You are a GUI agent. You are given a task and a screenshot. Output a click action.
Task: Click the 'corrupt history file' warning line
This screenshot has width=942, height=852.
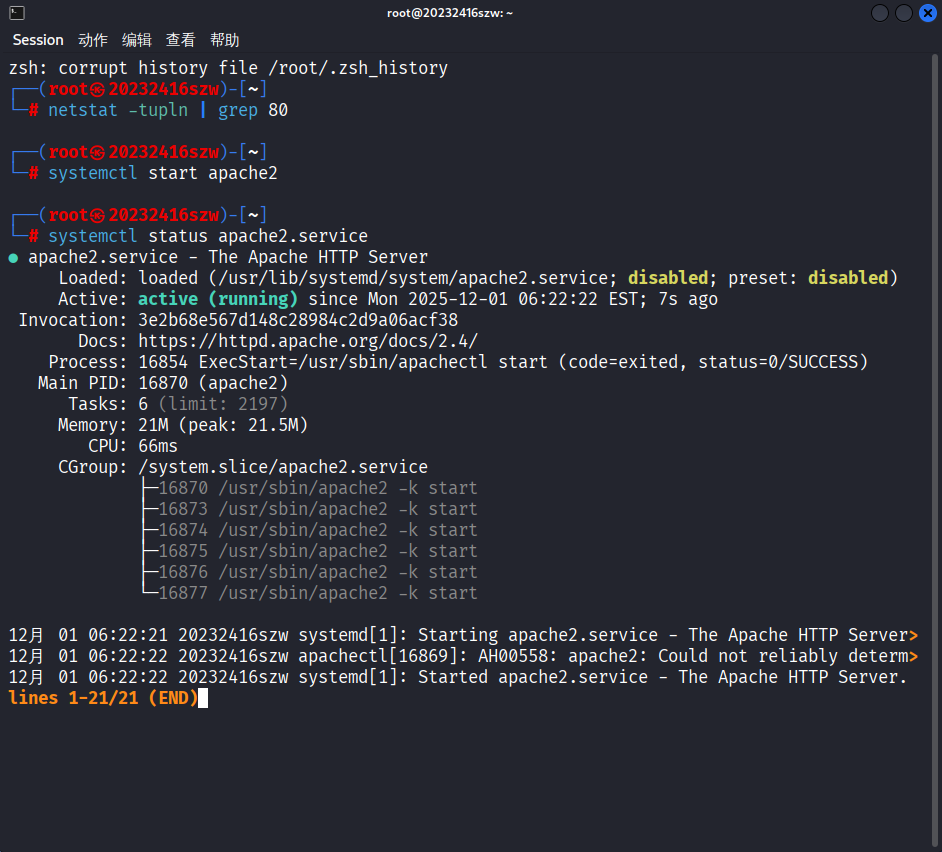pyautogui.click(x=228, y=68)
